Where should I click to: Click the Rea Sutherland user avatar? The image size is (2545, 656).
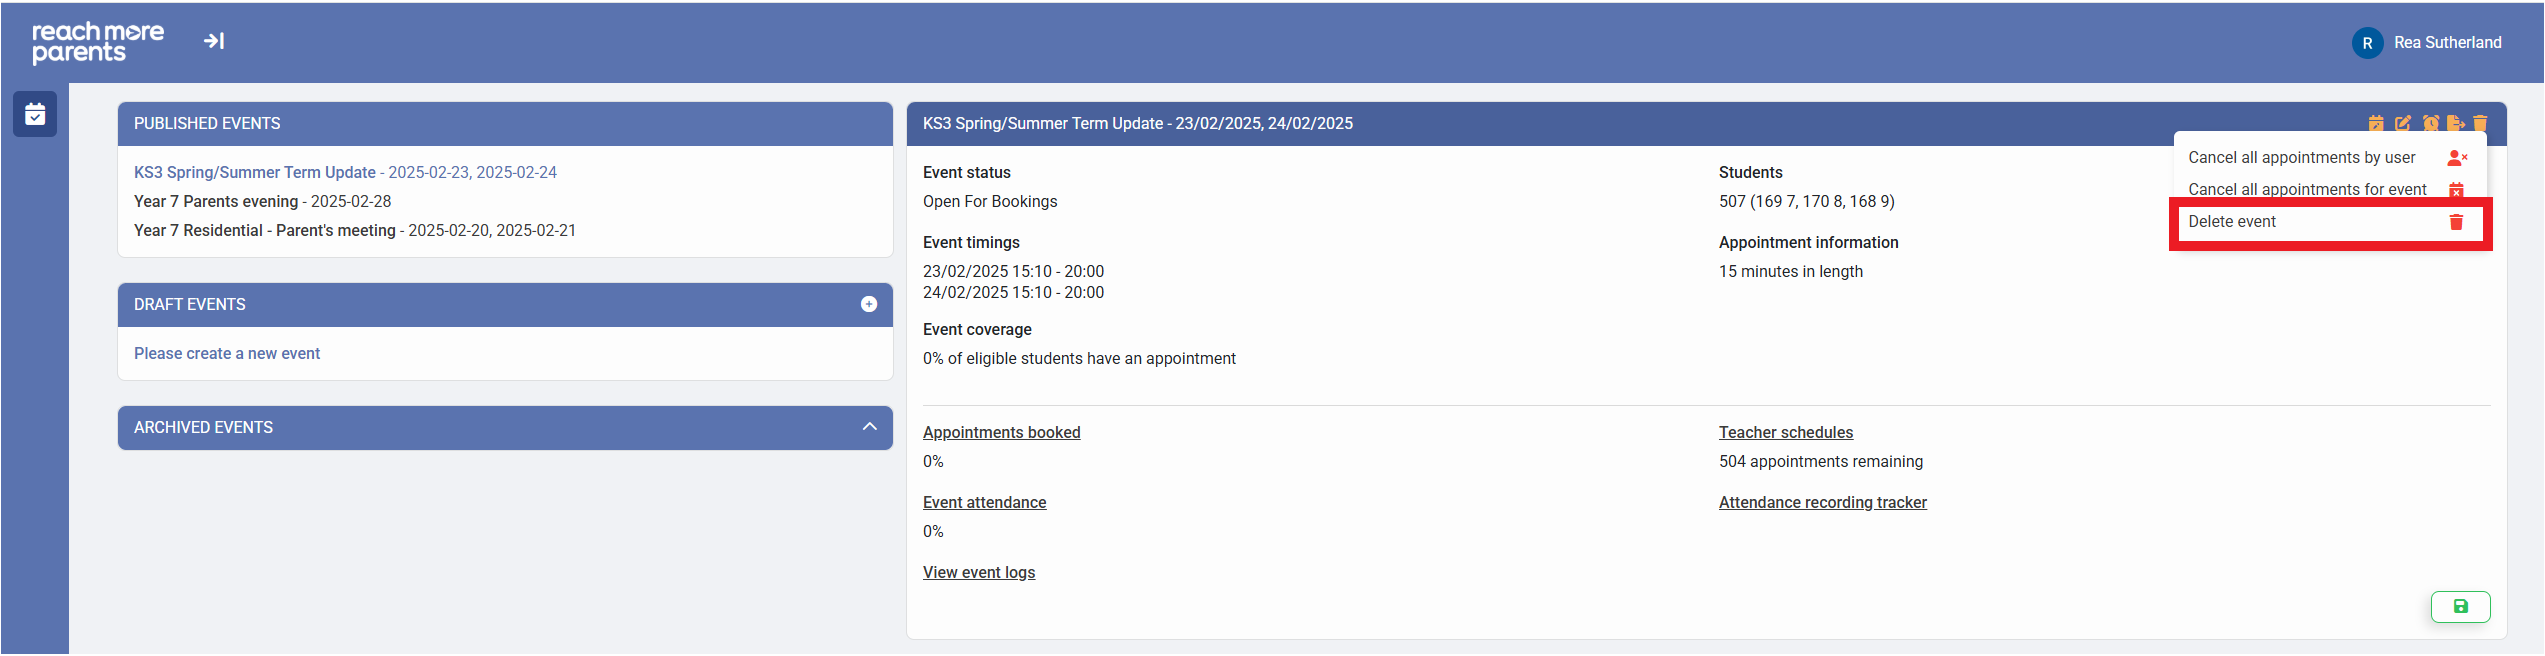2367,43
